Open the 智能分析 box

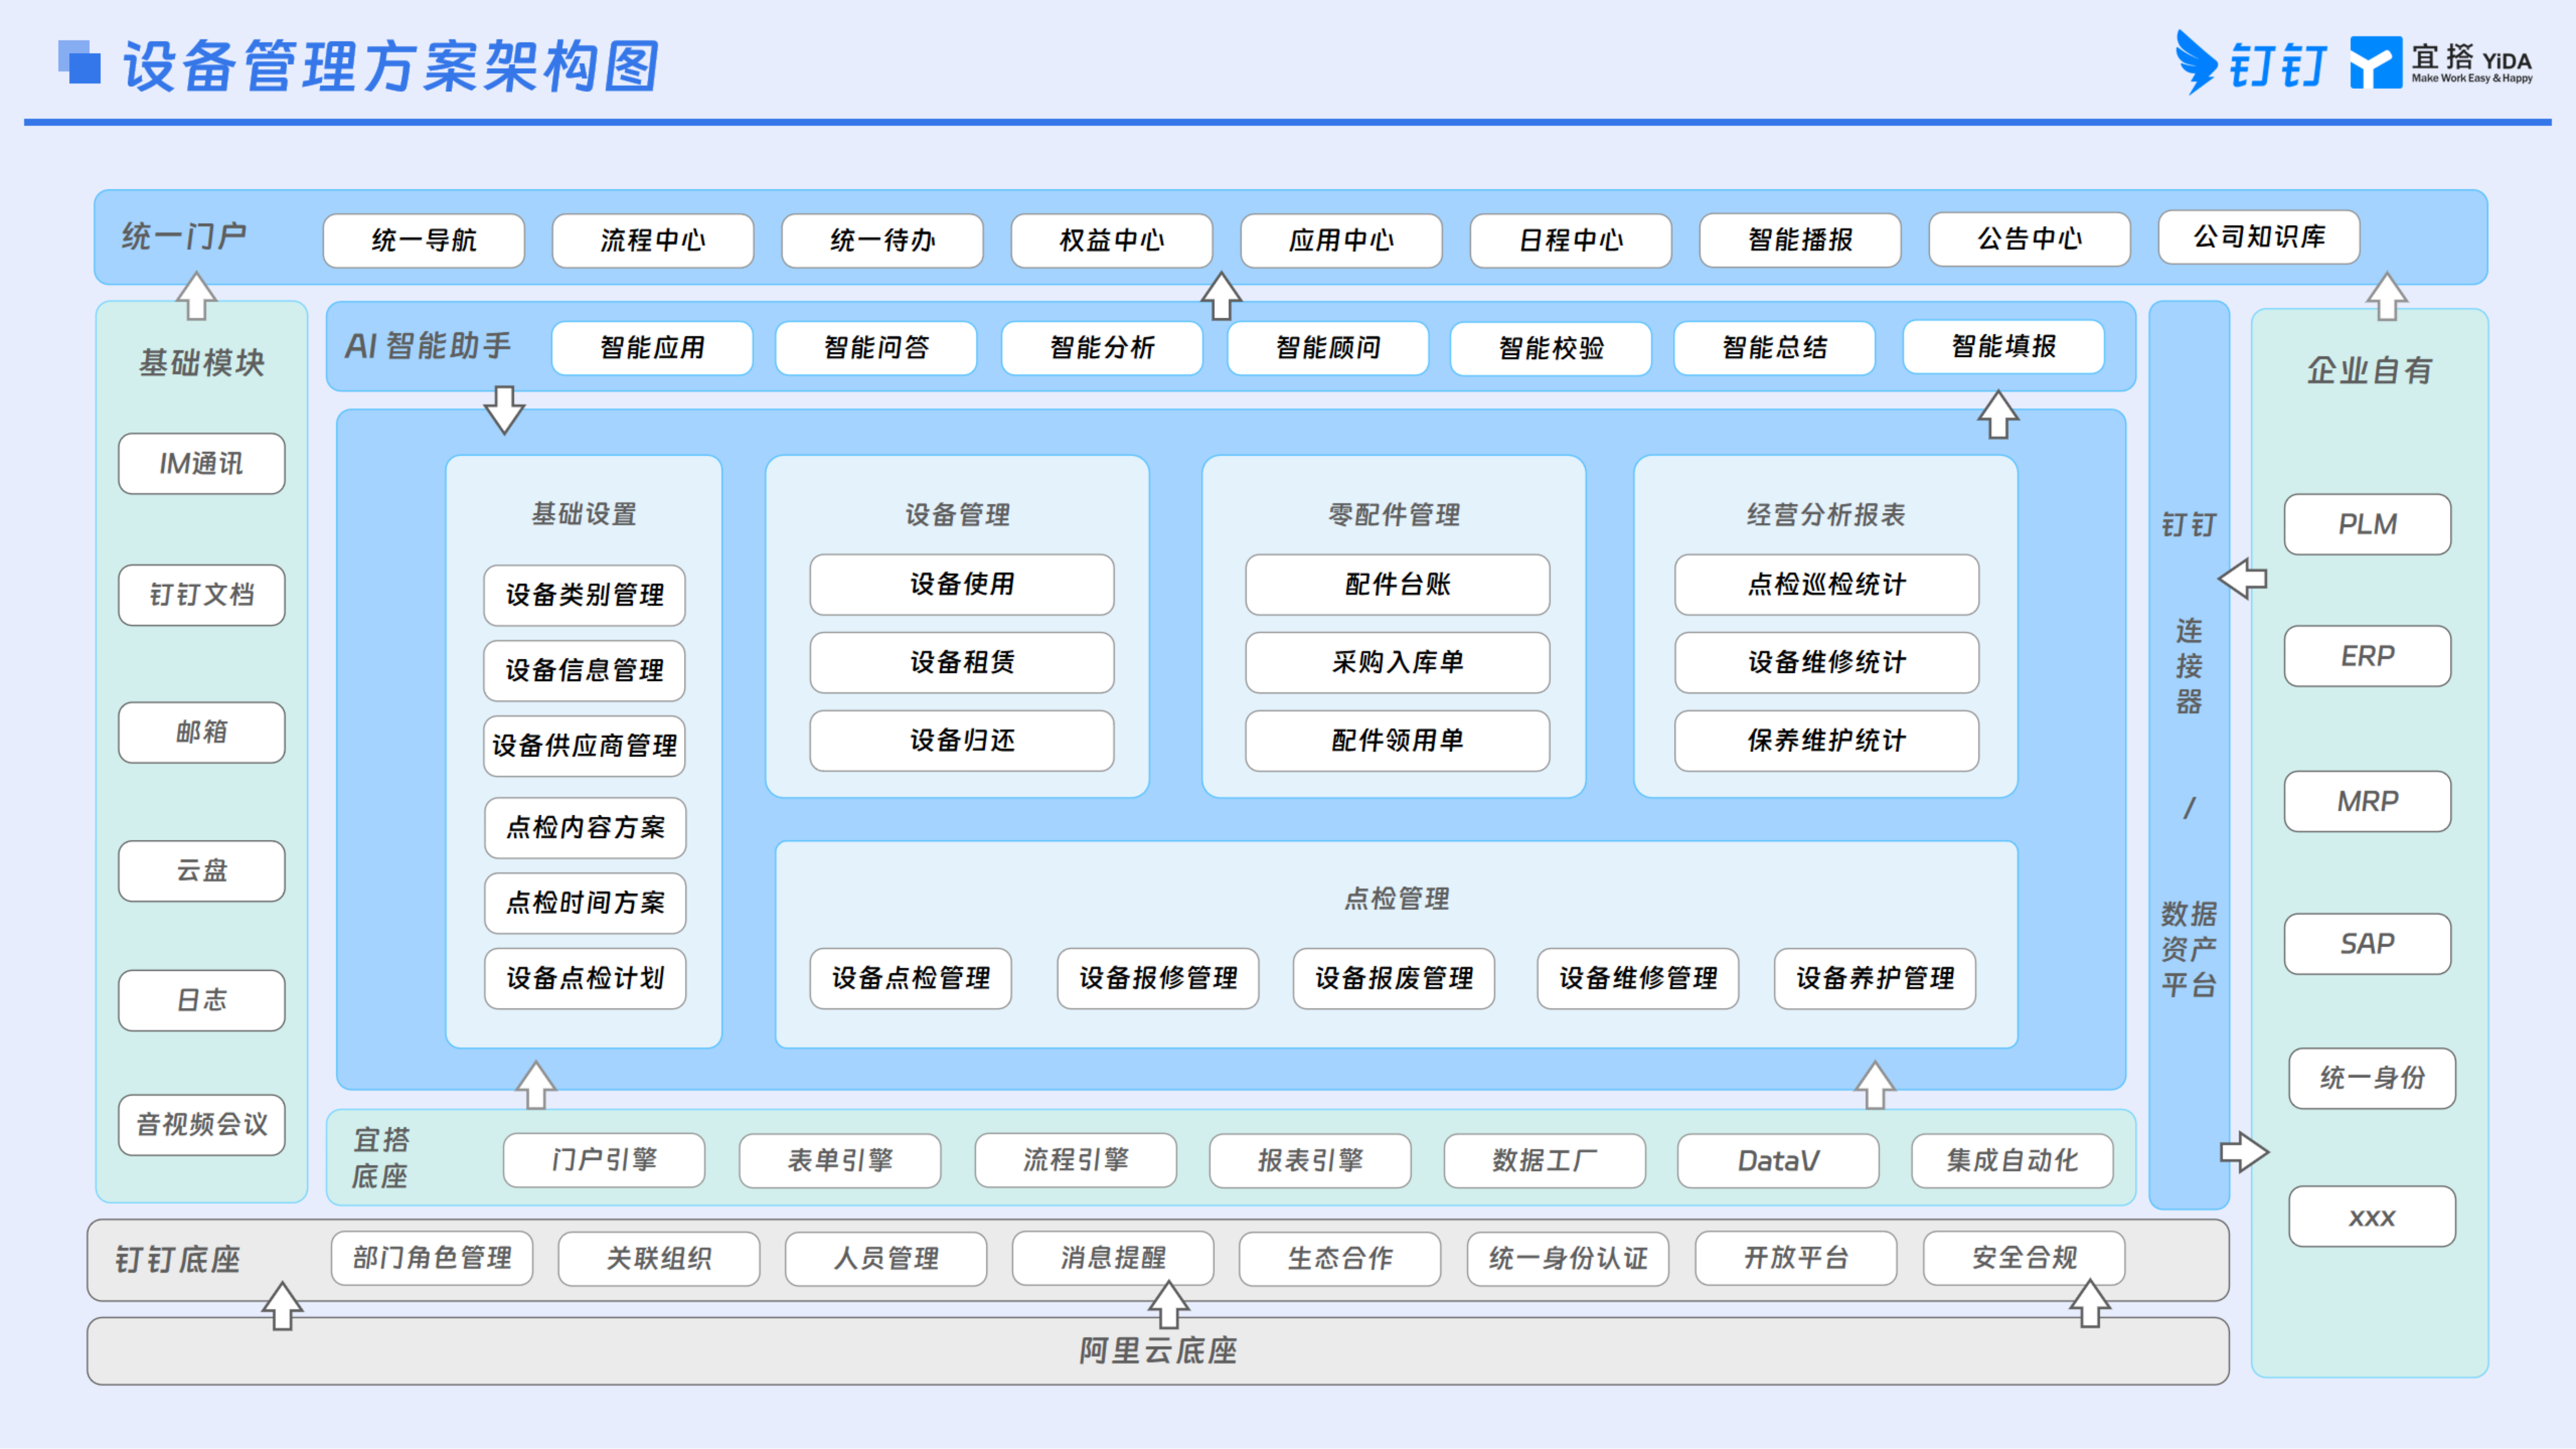click(1102, 348)
